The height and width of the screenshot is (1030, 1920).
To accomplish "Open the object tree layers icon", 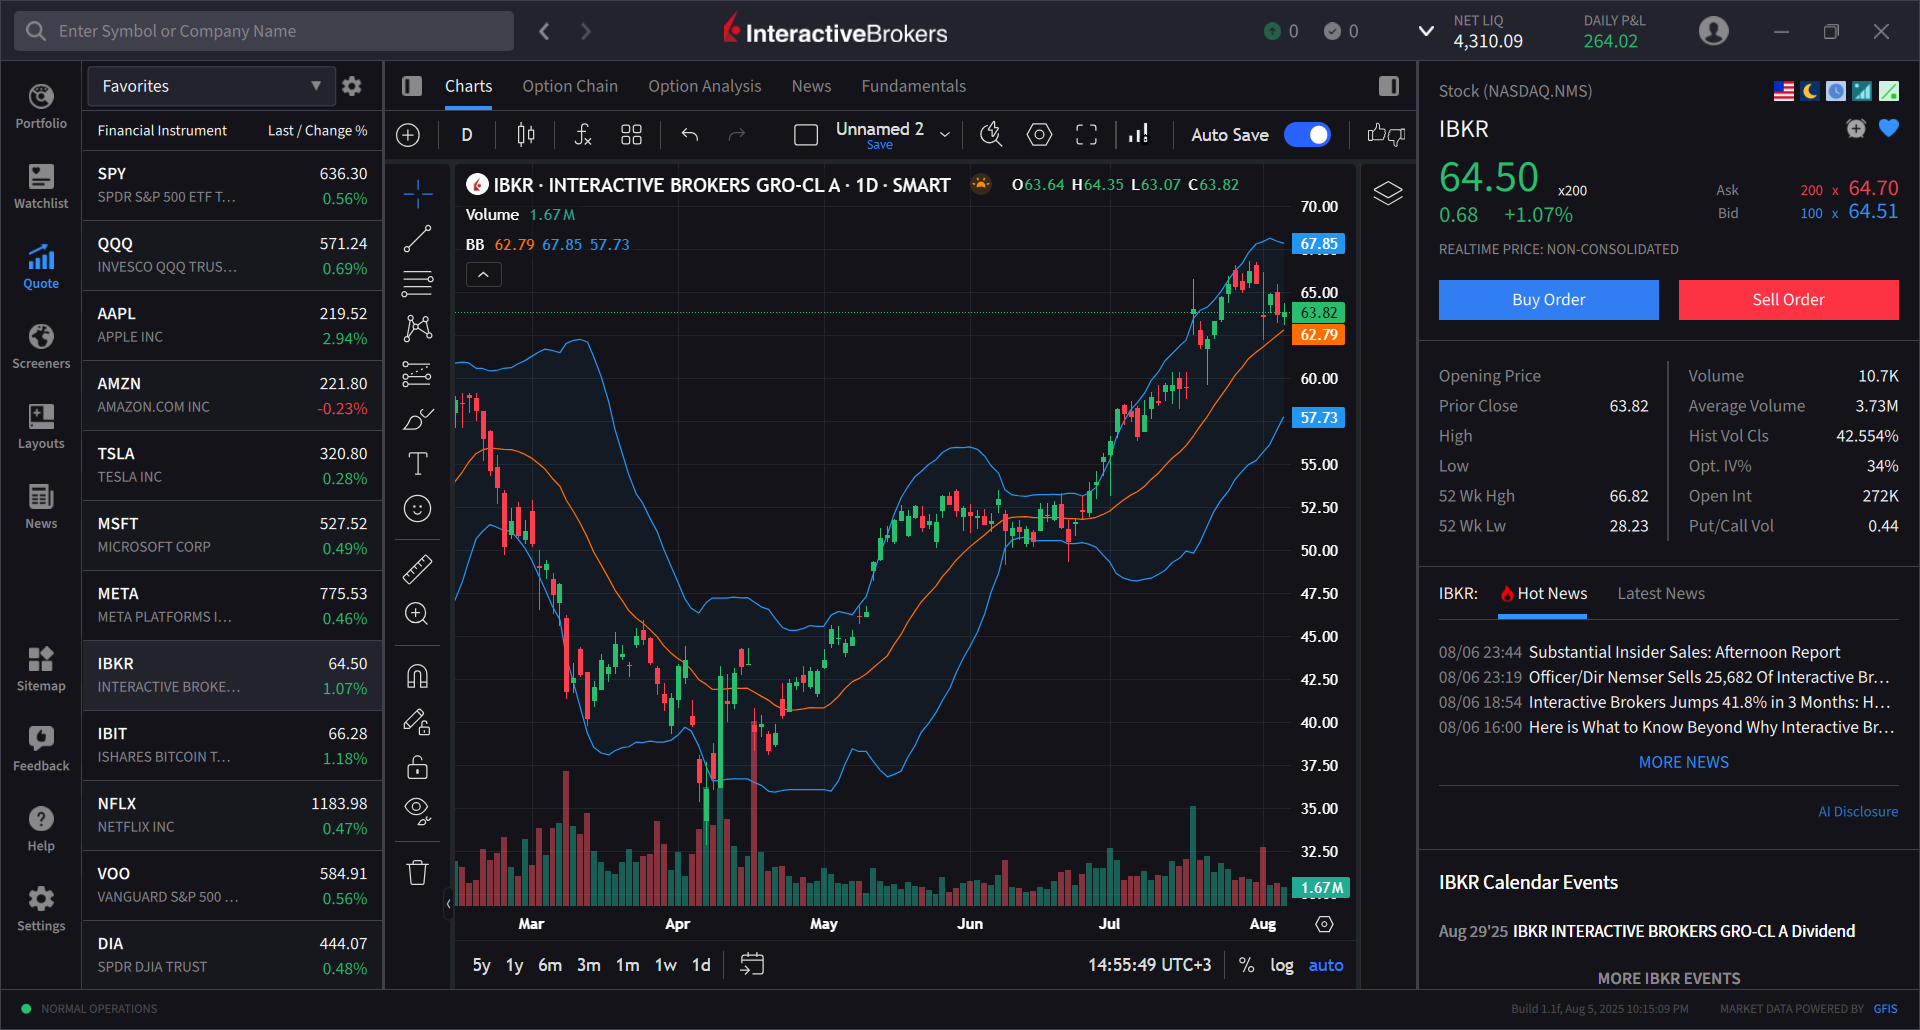I will tap(1388, 193).
